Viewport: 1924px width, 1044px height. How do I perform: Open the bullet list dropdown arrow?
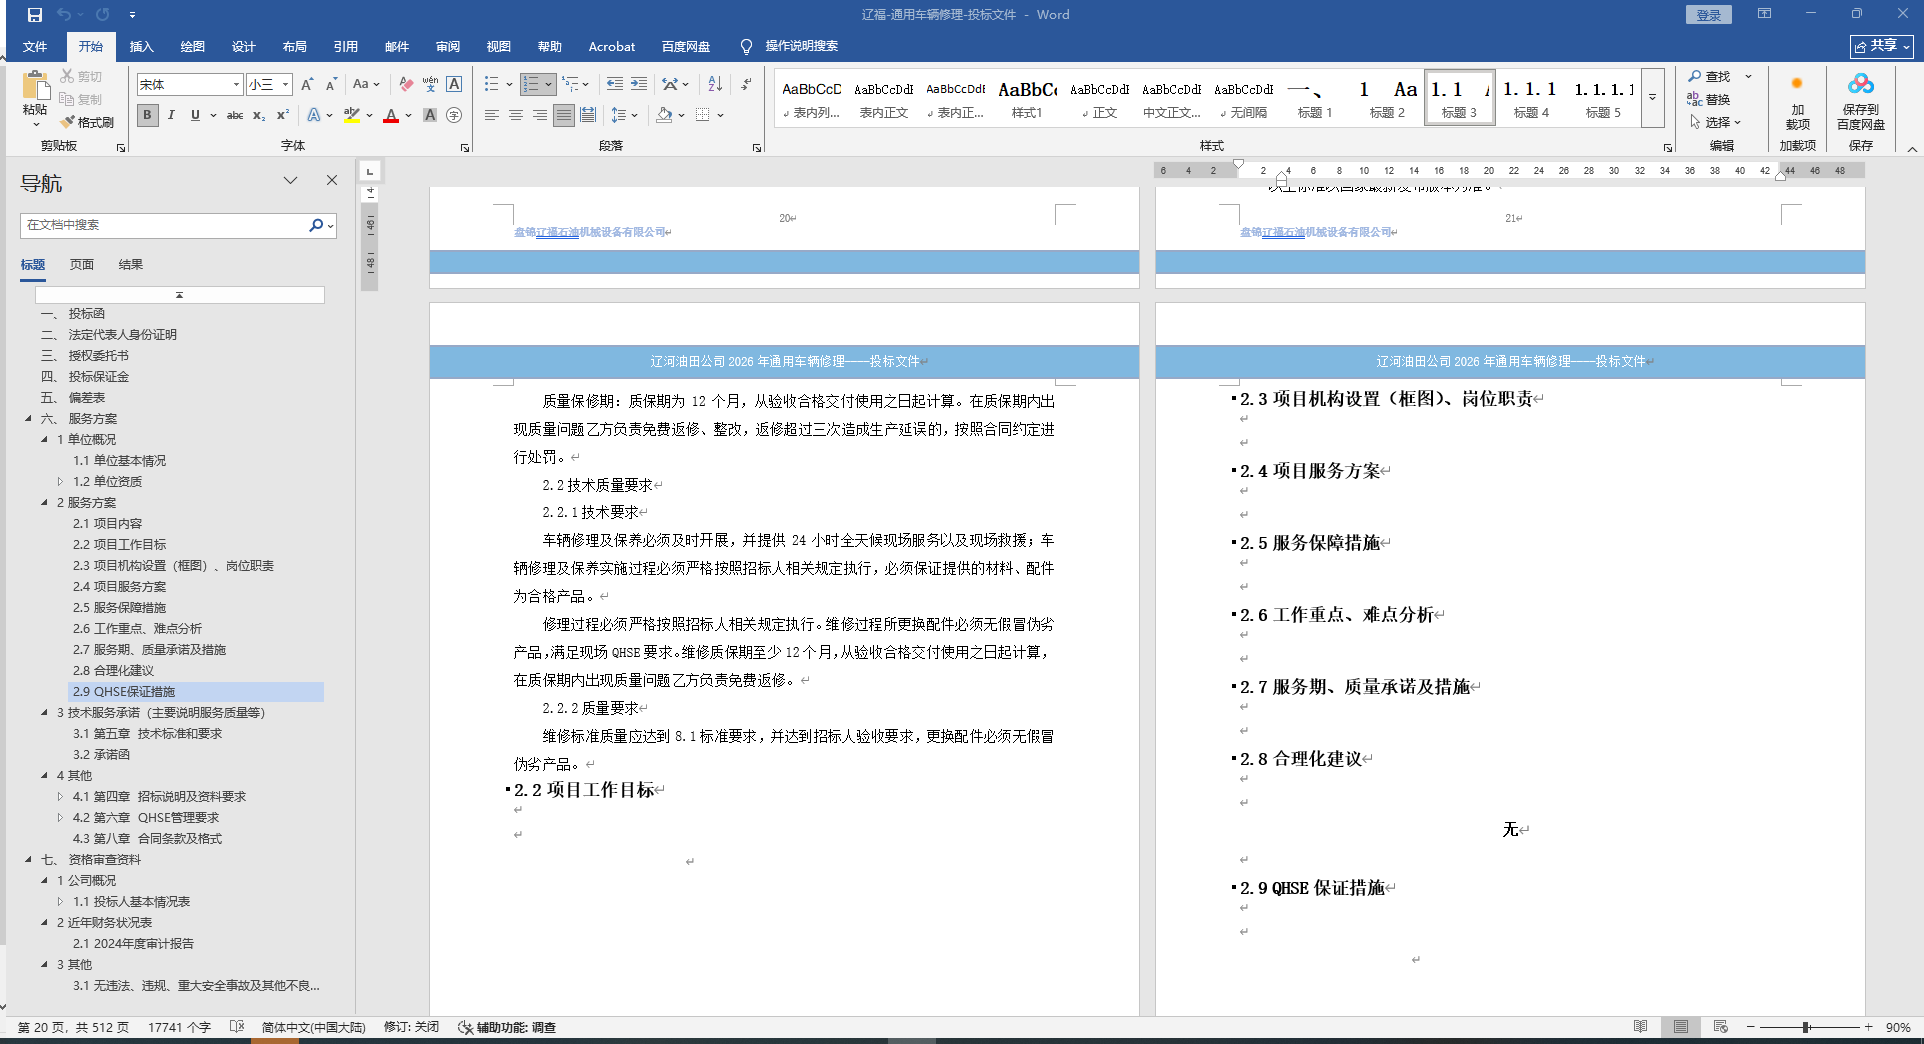click(x=509, y=84)
